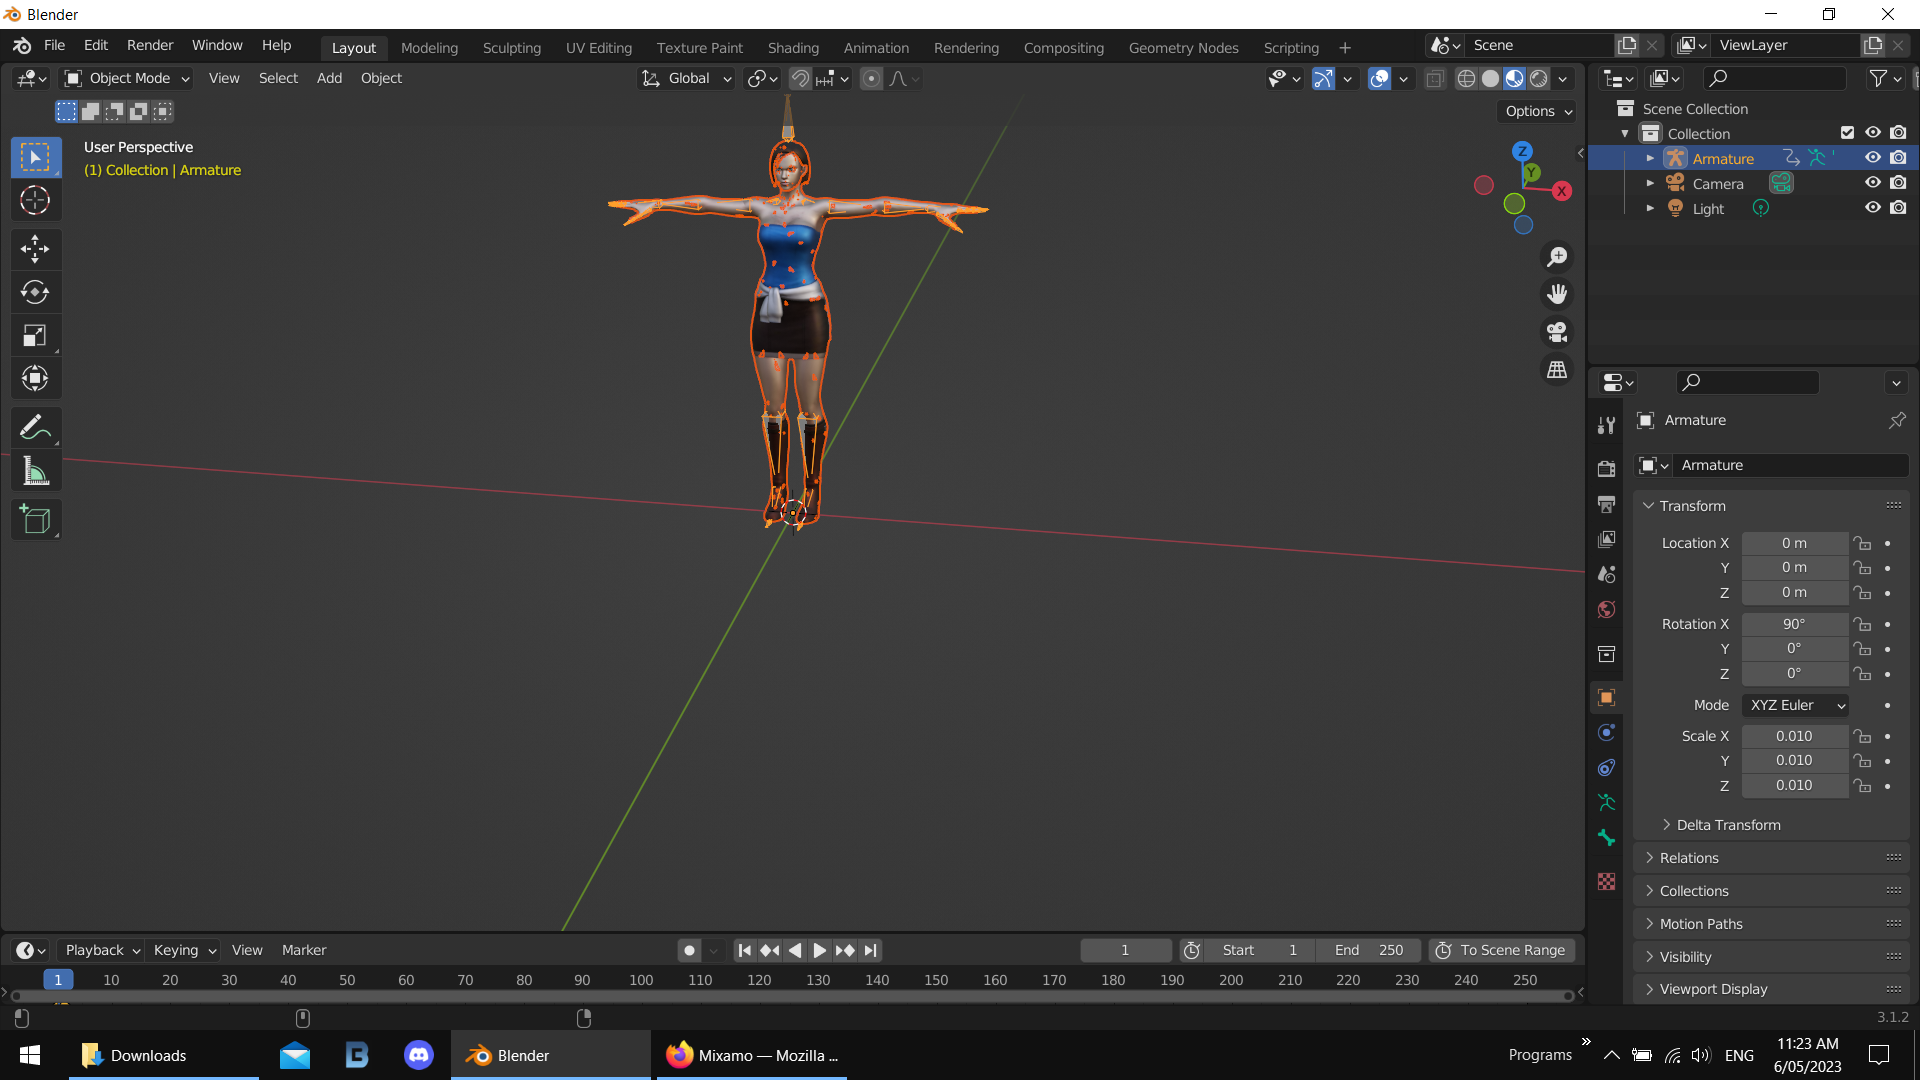This screenshot has height=1080, width=1920.
Task: Click the To Scene Range button
Action: click(x=1501, y=950)
